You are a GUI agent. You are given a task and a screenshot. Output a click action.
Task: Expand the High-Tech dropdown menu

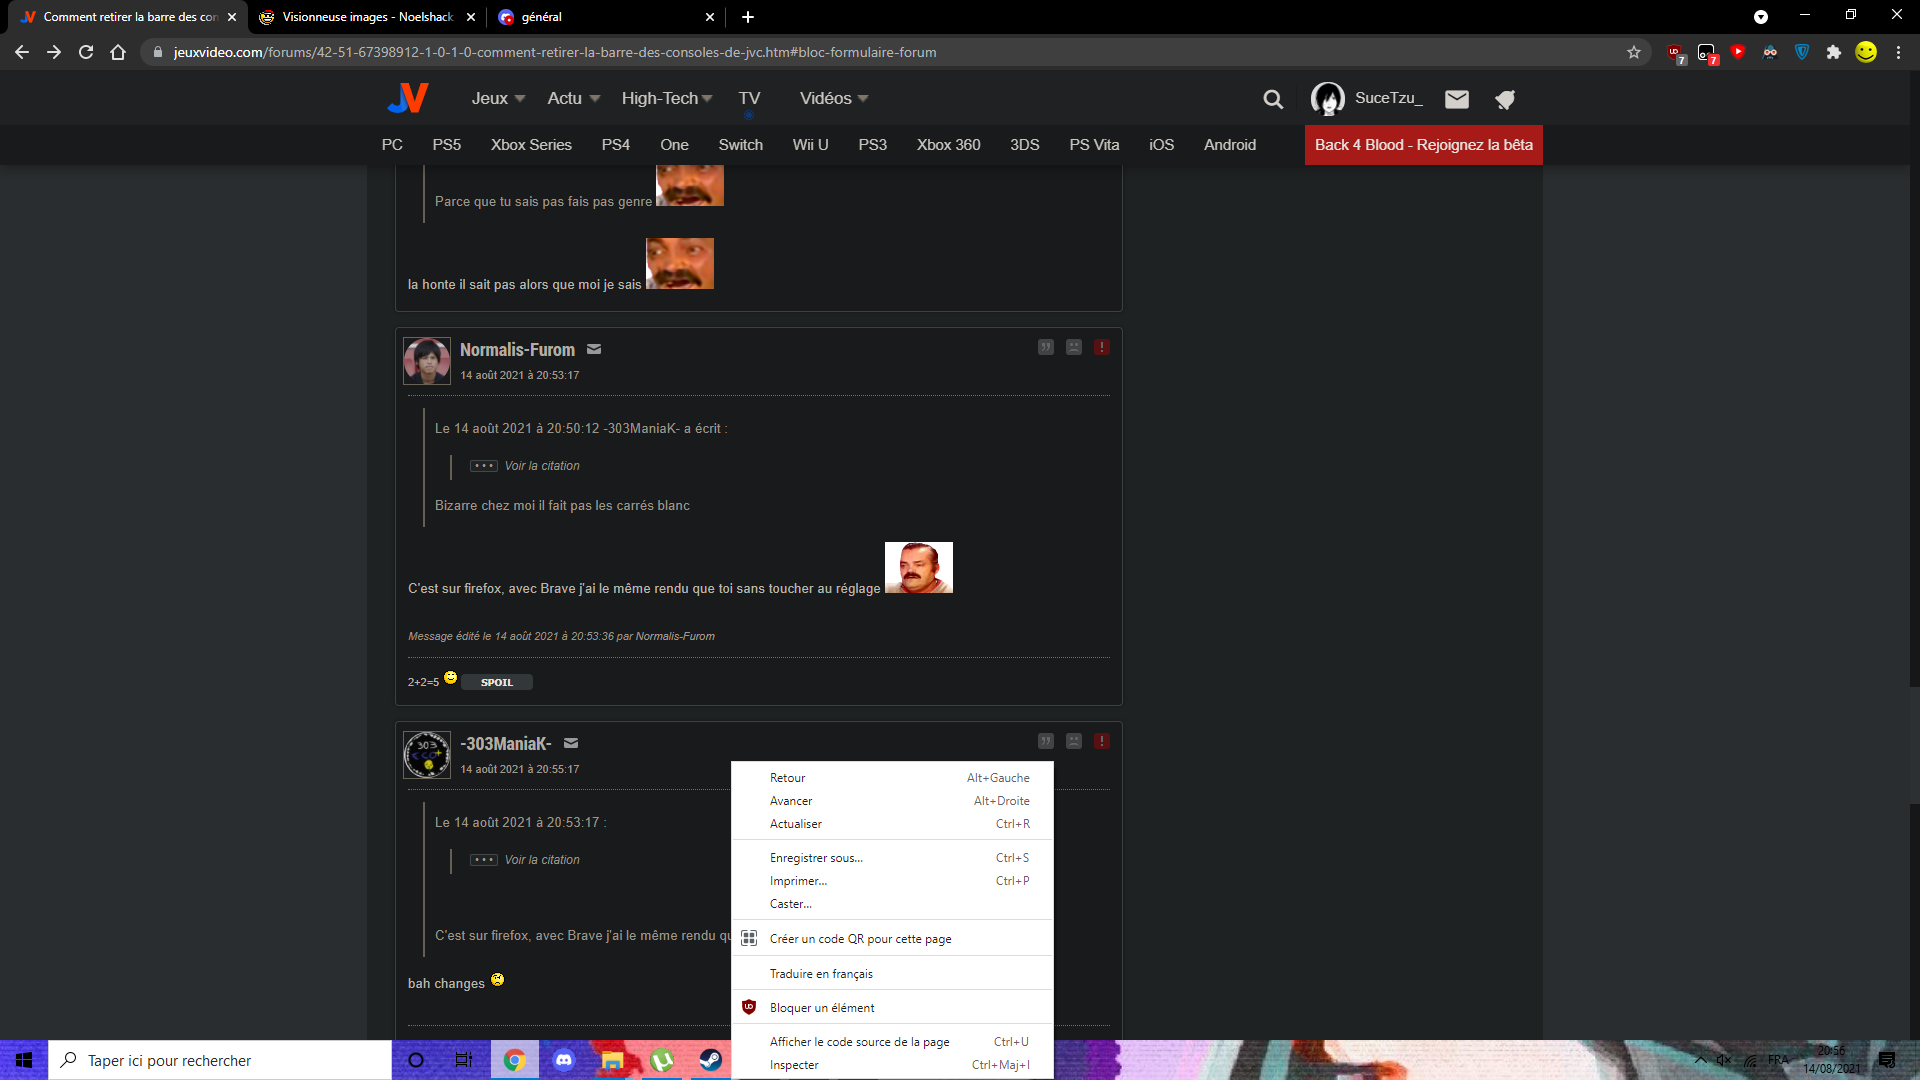(x=667, y=98)
